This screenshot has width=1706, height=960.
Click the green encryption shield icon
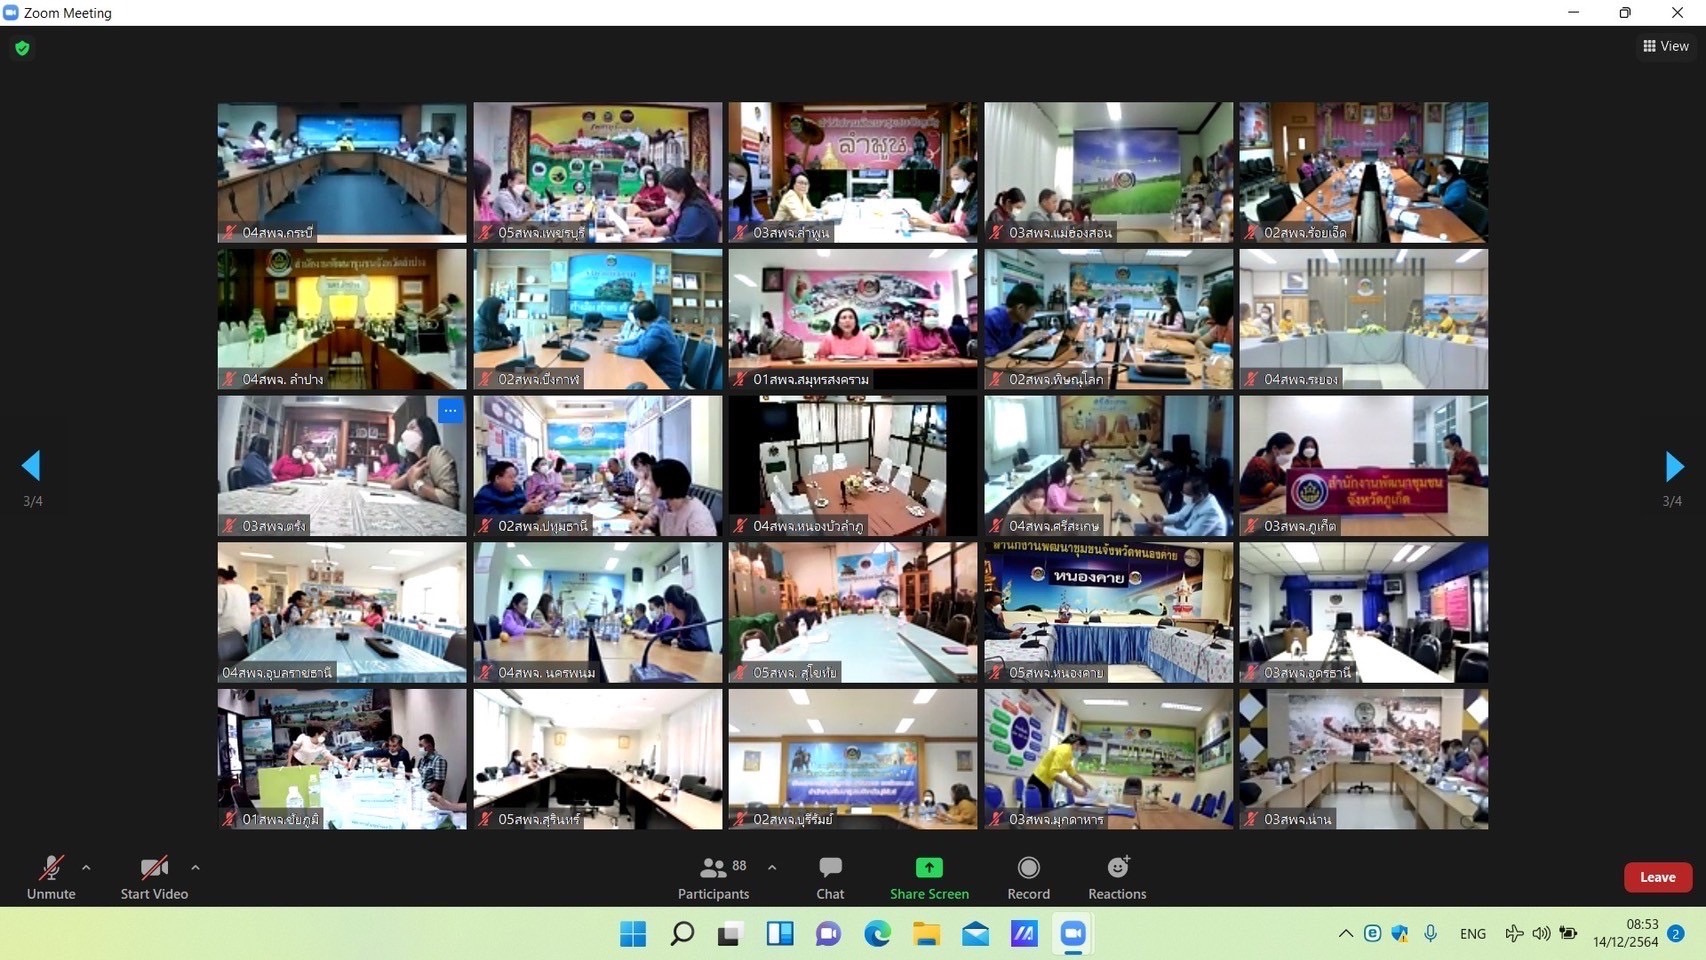(x=22, y=48)
